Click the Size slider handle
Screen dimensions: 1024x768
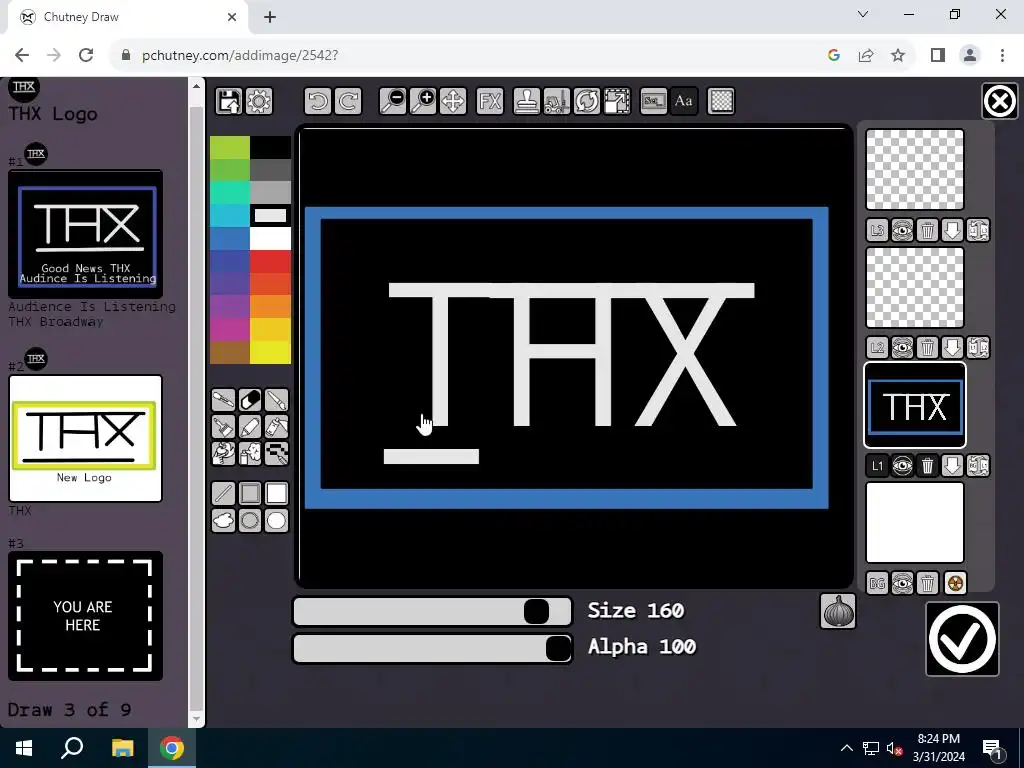tap(536, 612)
